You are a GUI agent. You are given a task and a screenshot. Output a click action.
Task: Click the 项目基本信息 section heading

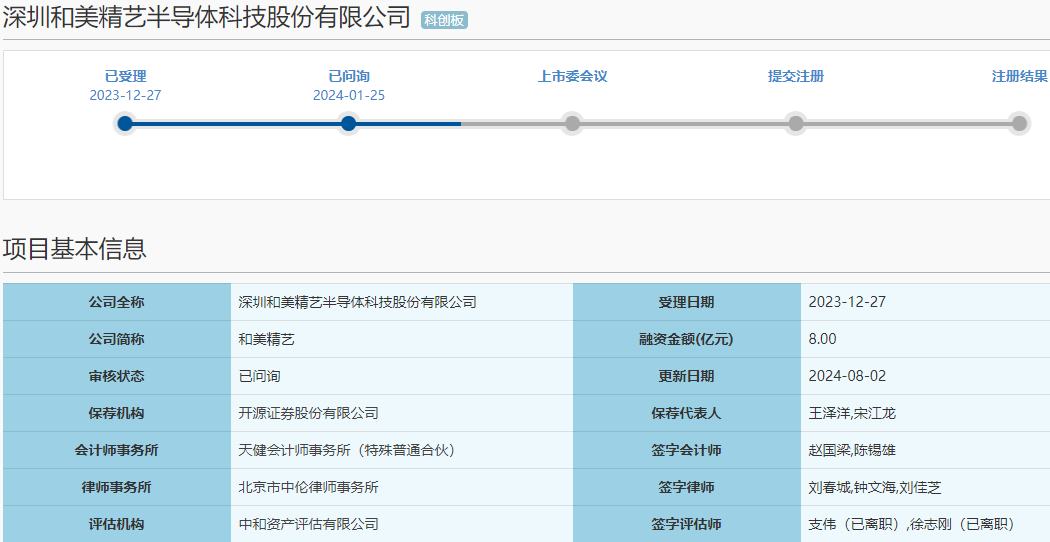pyautogui.click(x=75, y=249)
